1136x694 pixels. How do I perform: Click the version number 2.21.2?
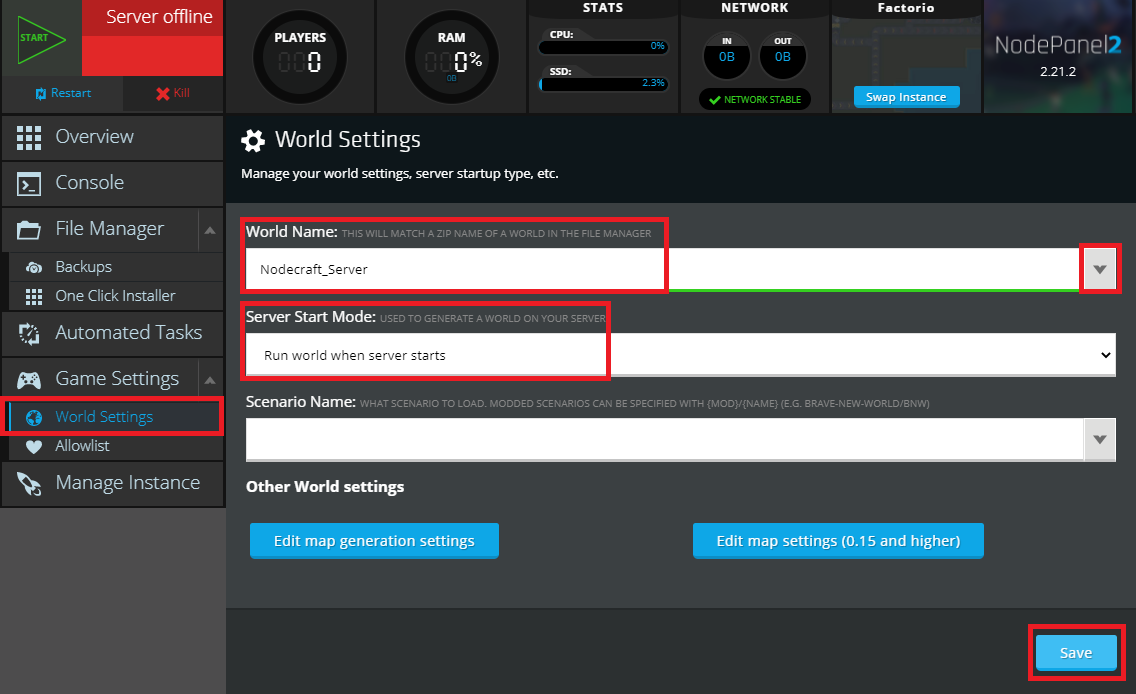(1058, 72)
